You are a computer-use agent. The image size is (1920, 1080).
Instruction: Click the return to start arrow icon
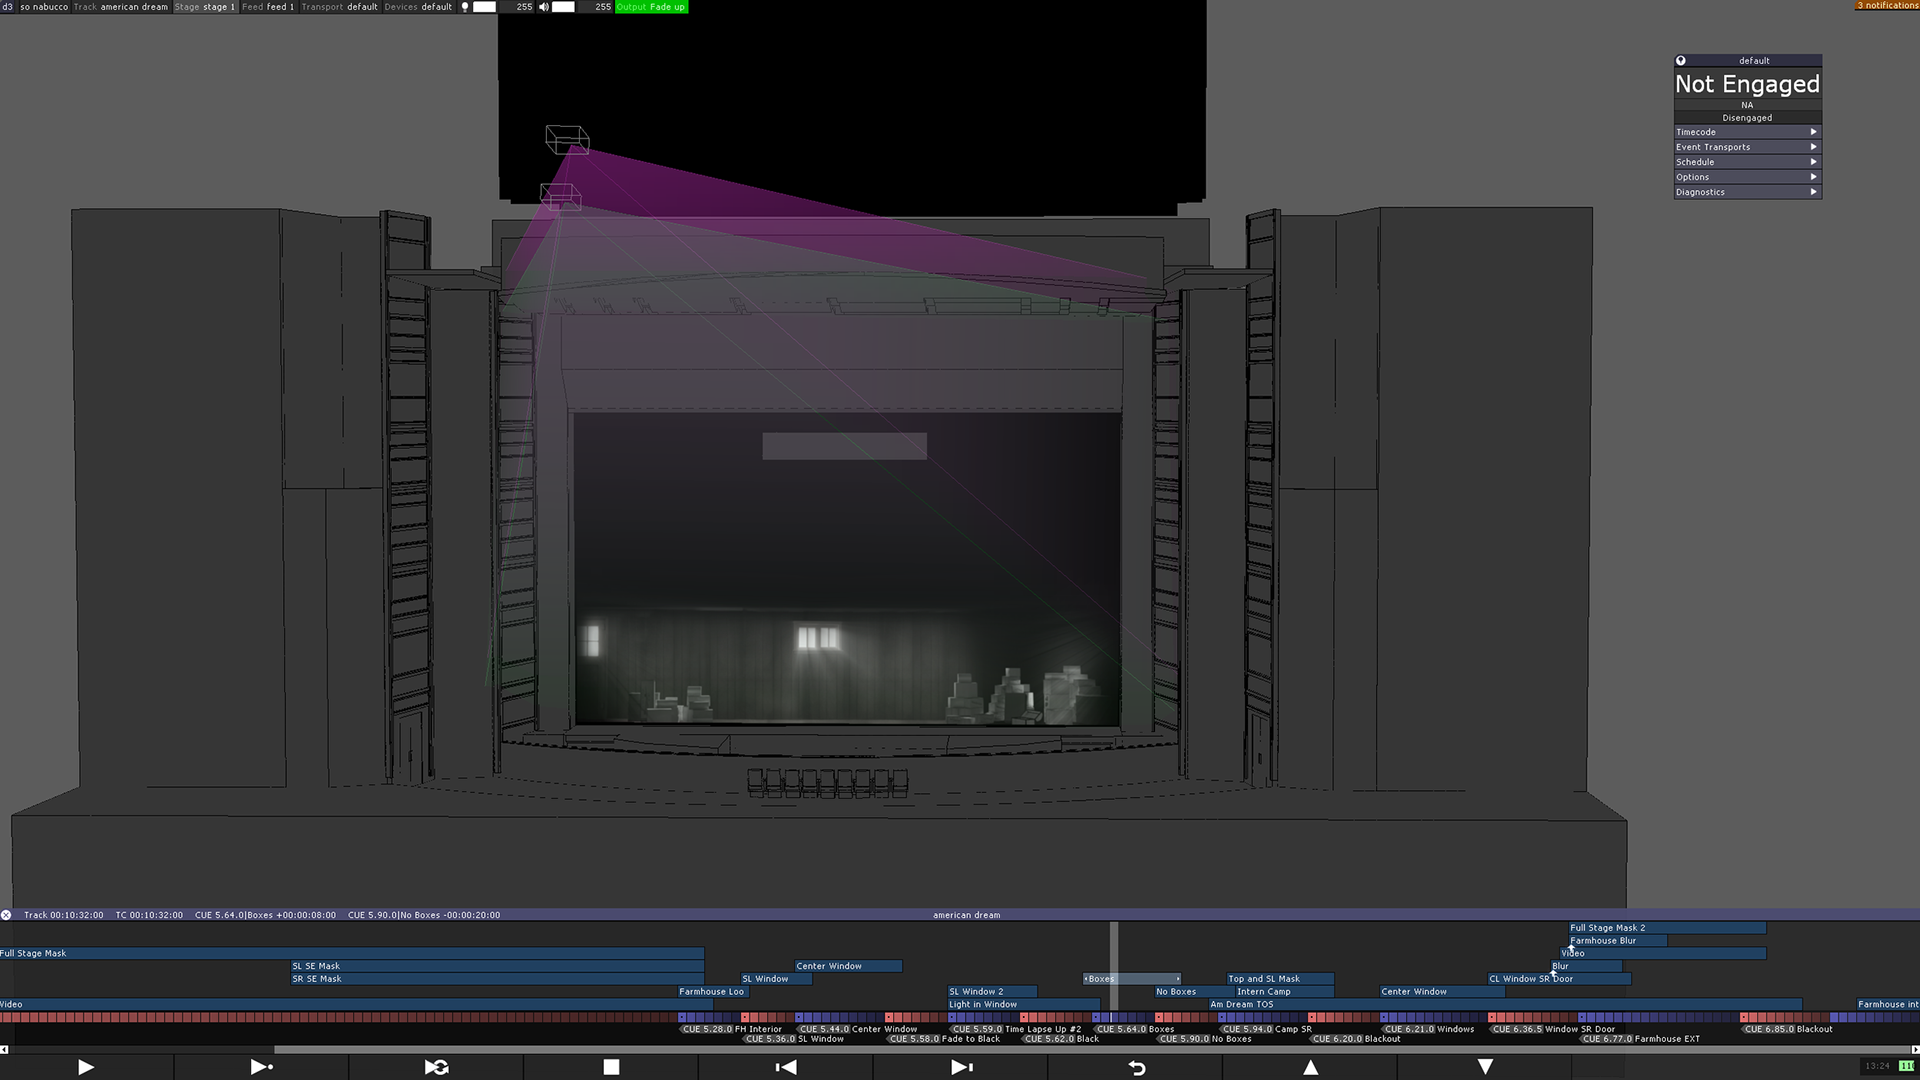click(x=1136, y=1067)
